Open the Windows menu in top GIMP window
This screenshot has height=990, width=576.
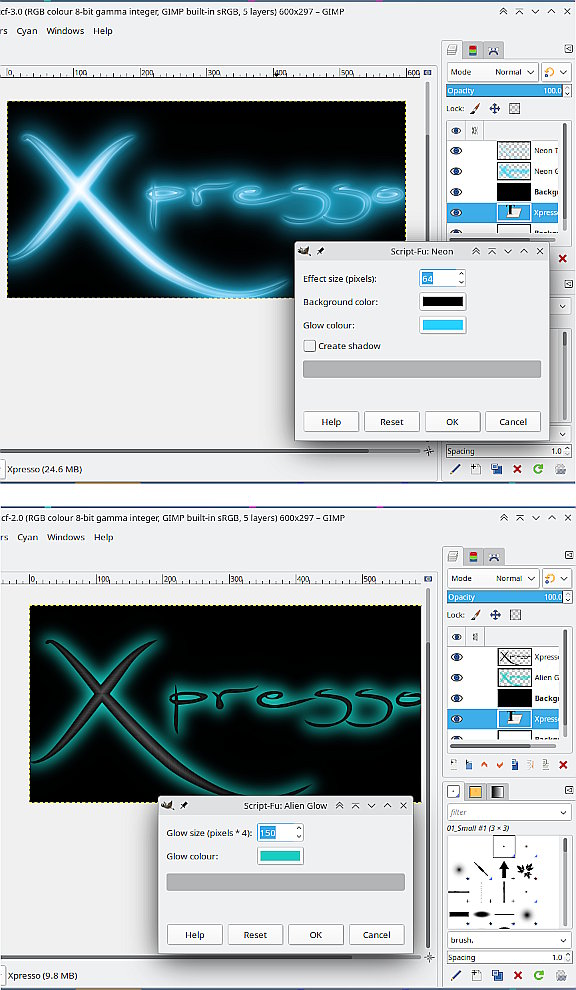click(x=65, y=31)
